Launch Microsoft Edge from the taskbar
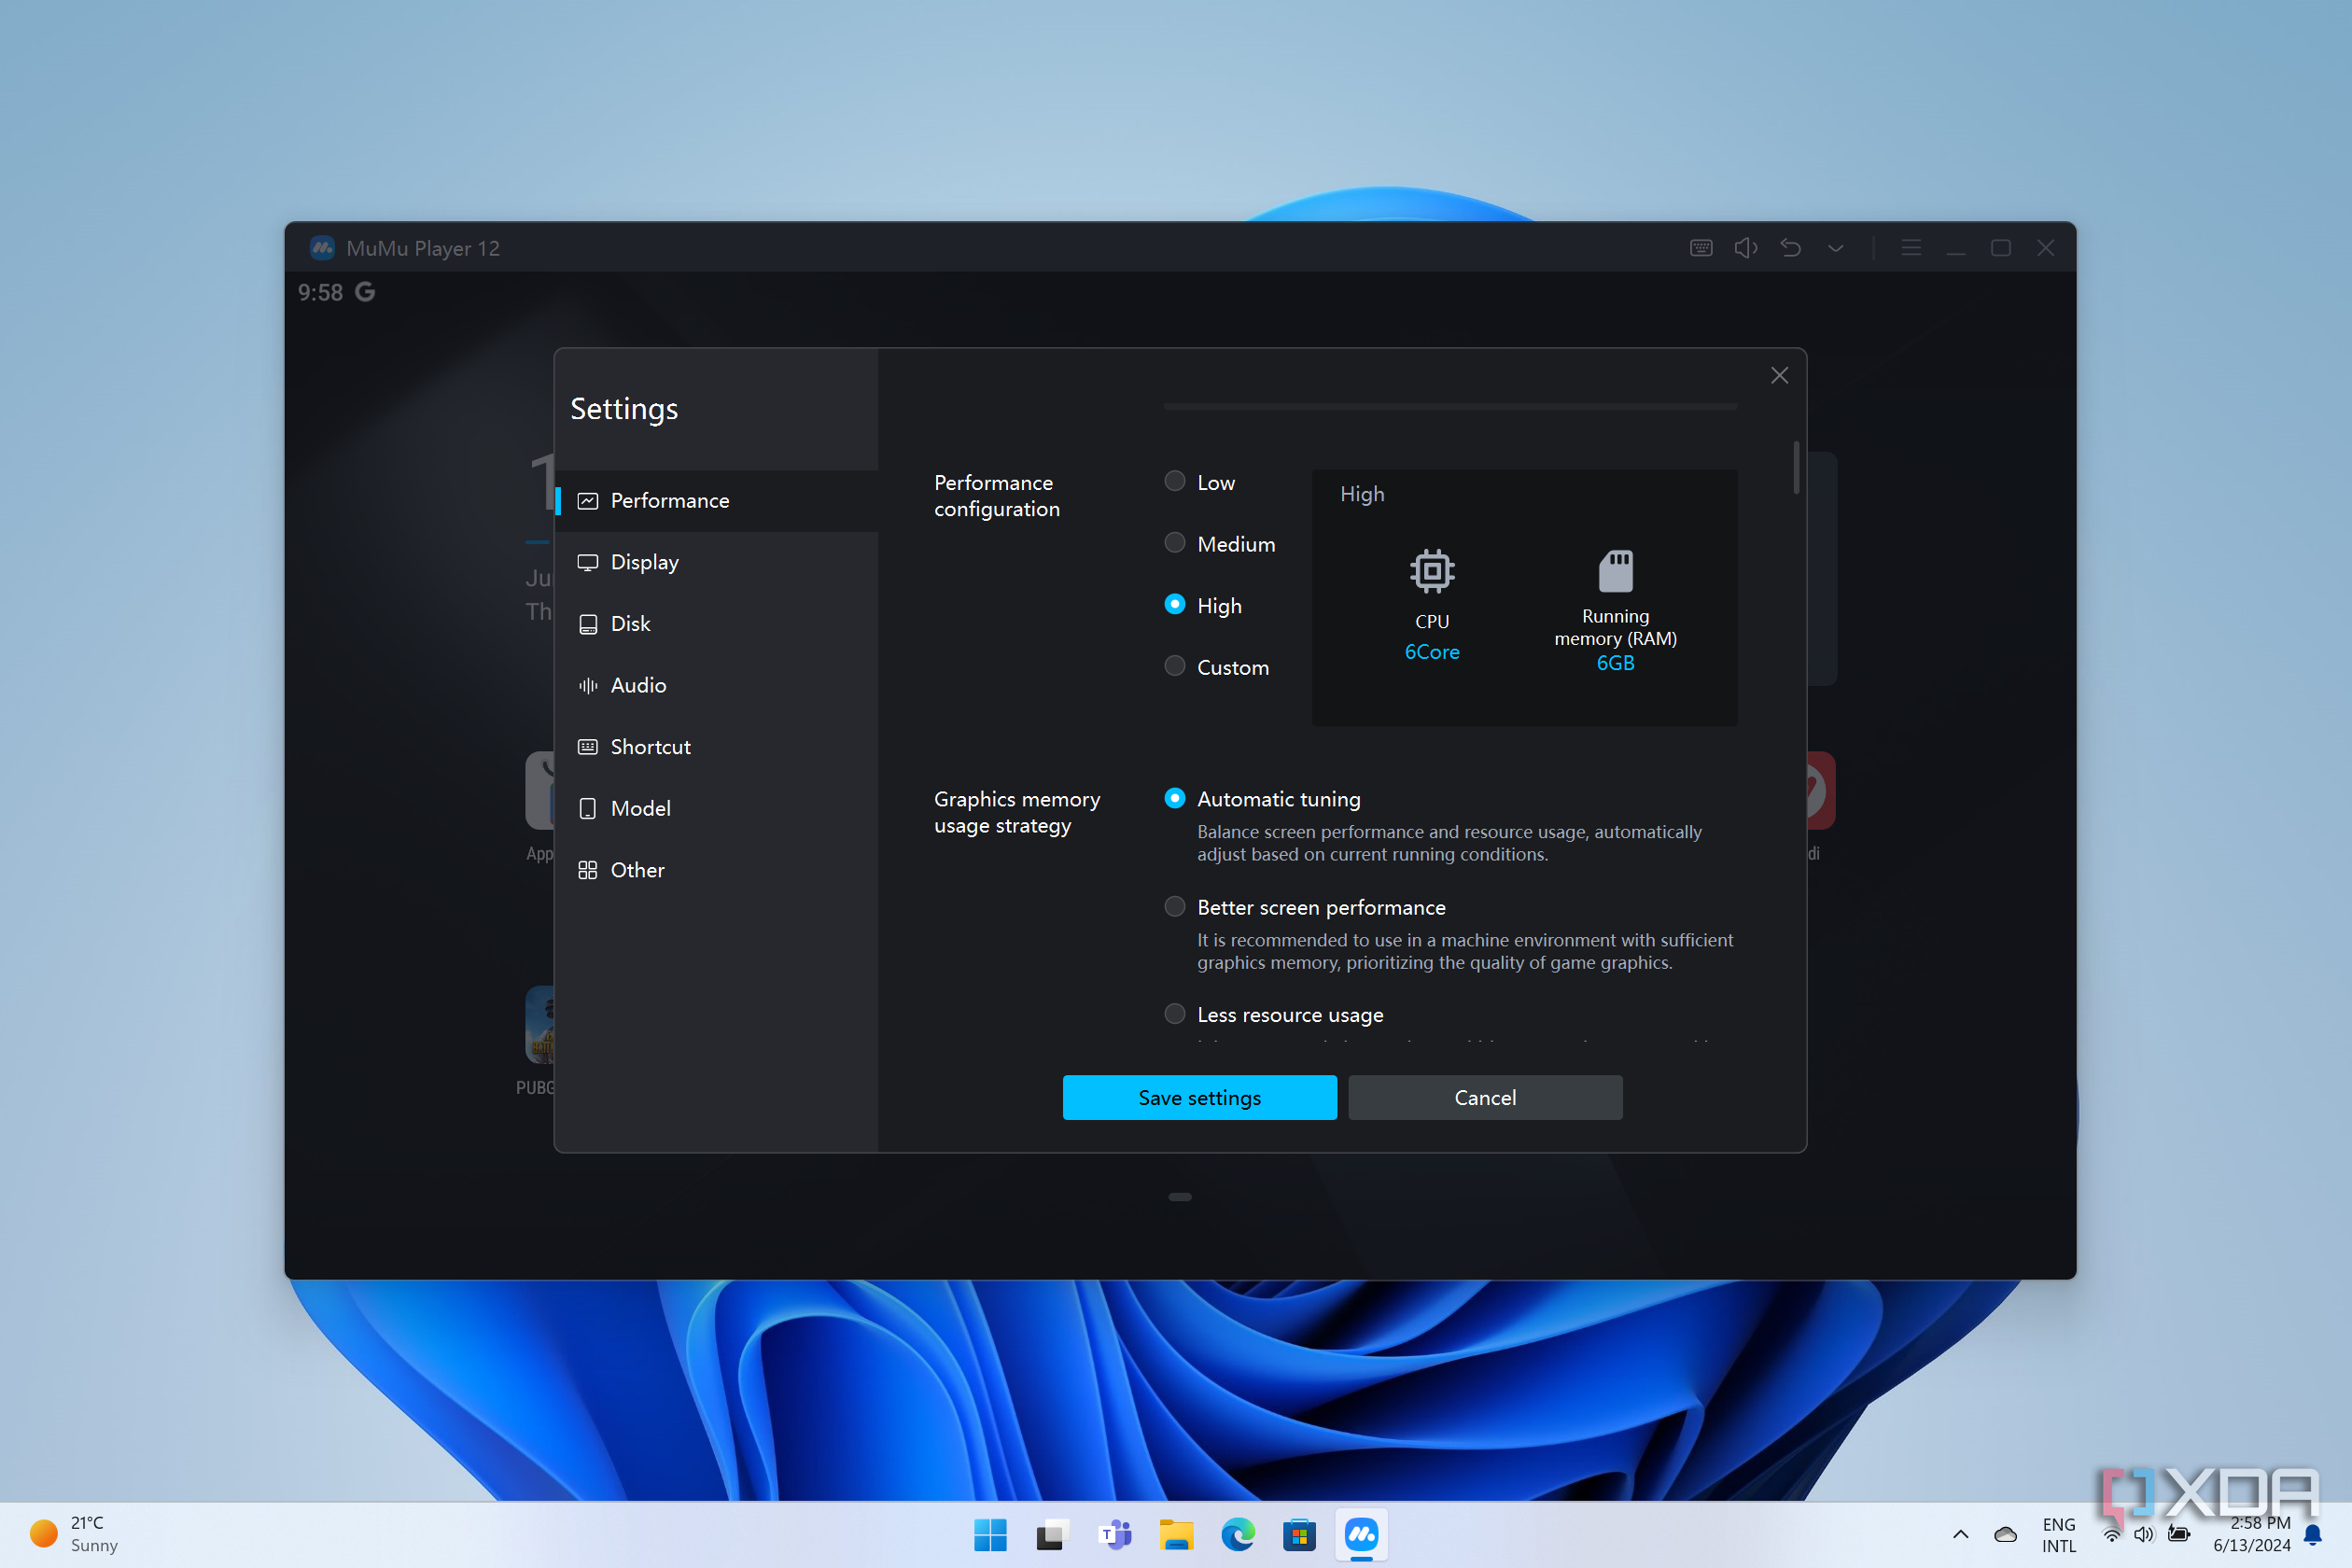 (1238, 1534)
